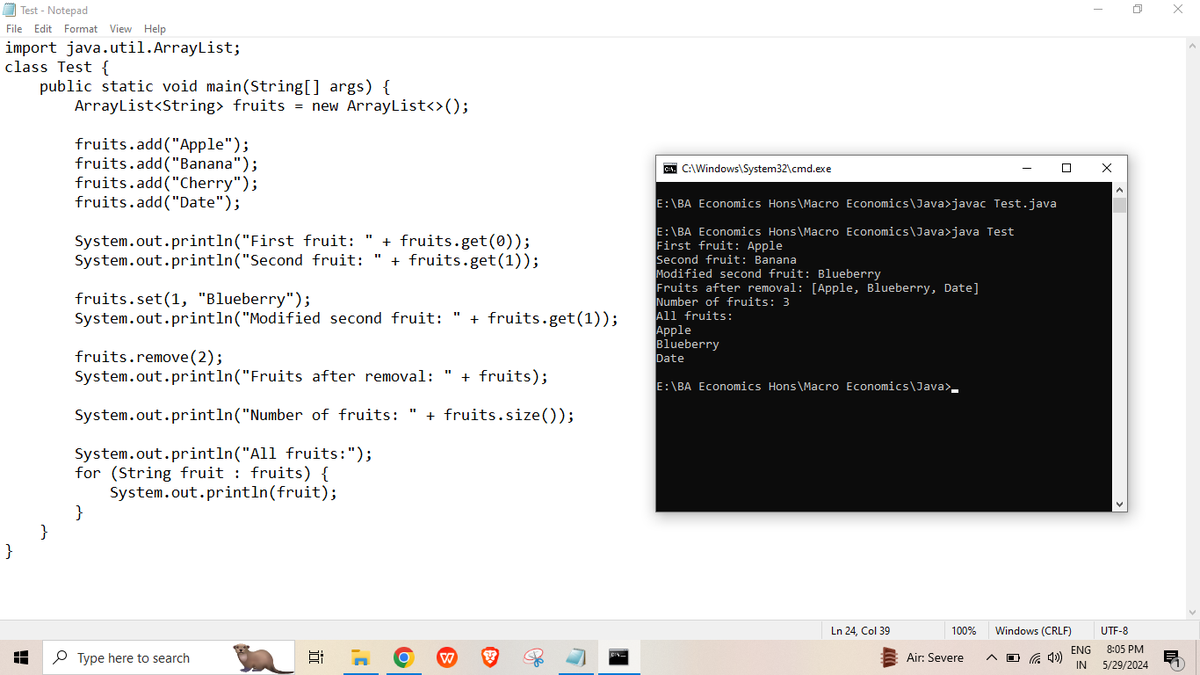The image size is (1200, 675).
Task: Click cmd window scrollbar down arrow
Action: click(x=1119, y=504)
